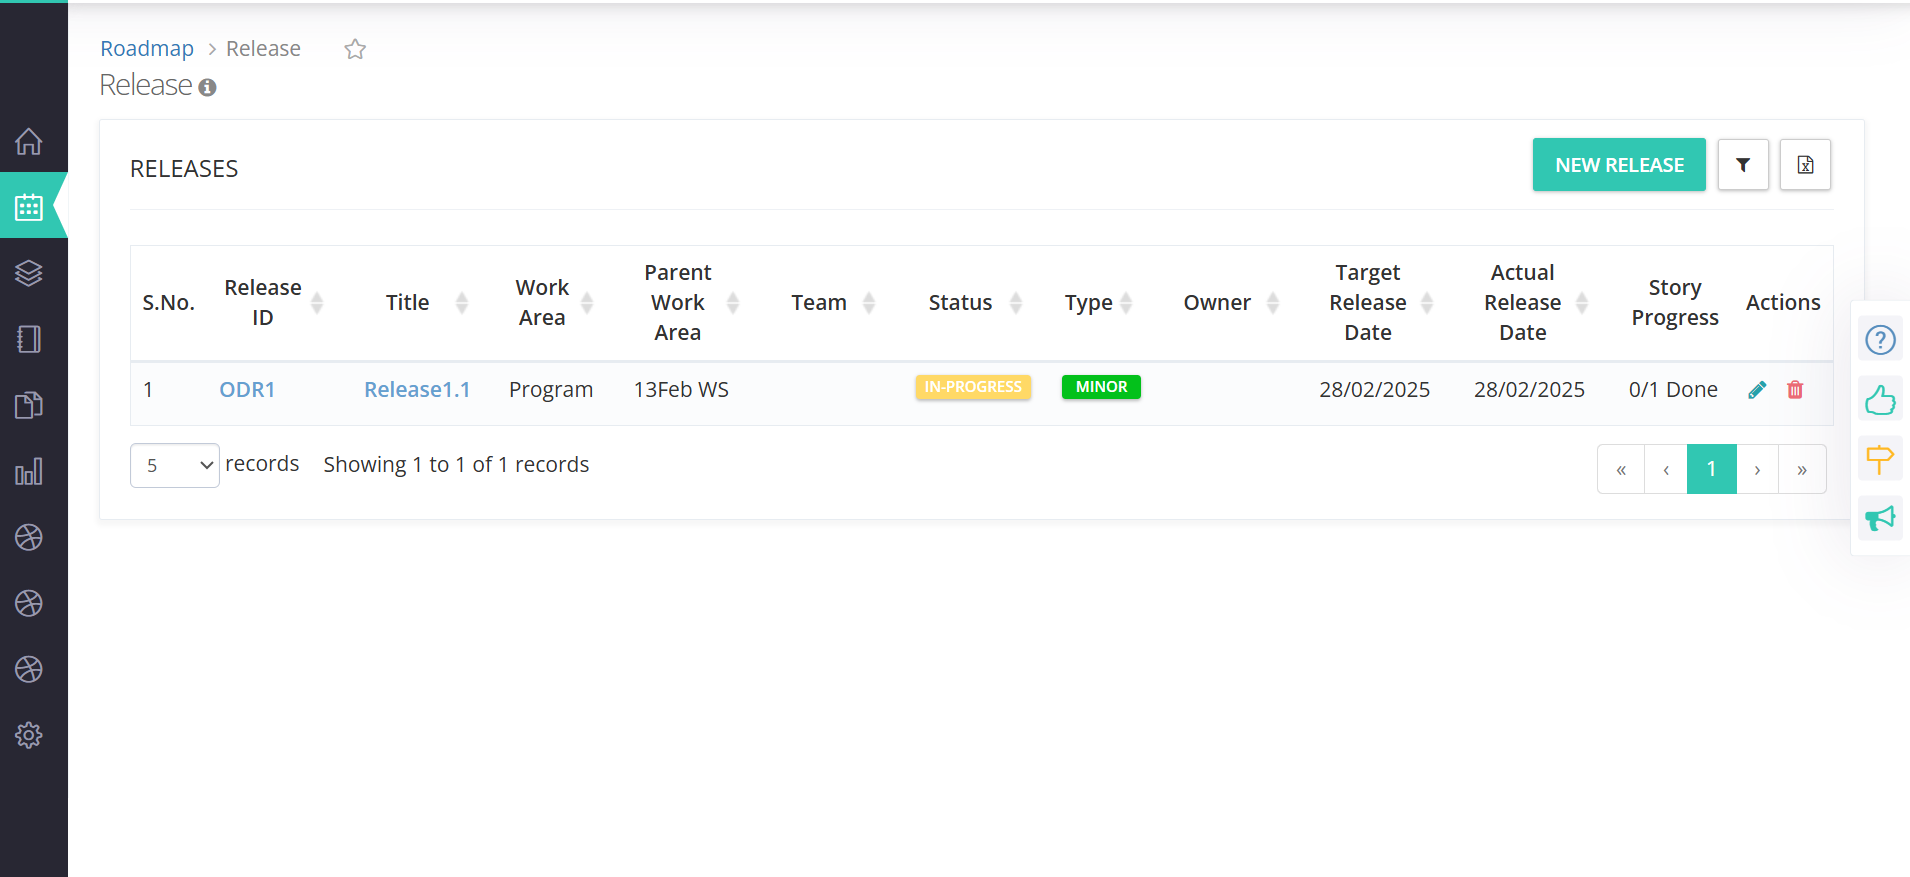1910x877 pixels.
Task: Open the records per page dropdown
Action: click(175, 466)
